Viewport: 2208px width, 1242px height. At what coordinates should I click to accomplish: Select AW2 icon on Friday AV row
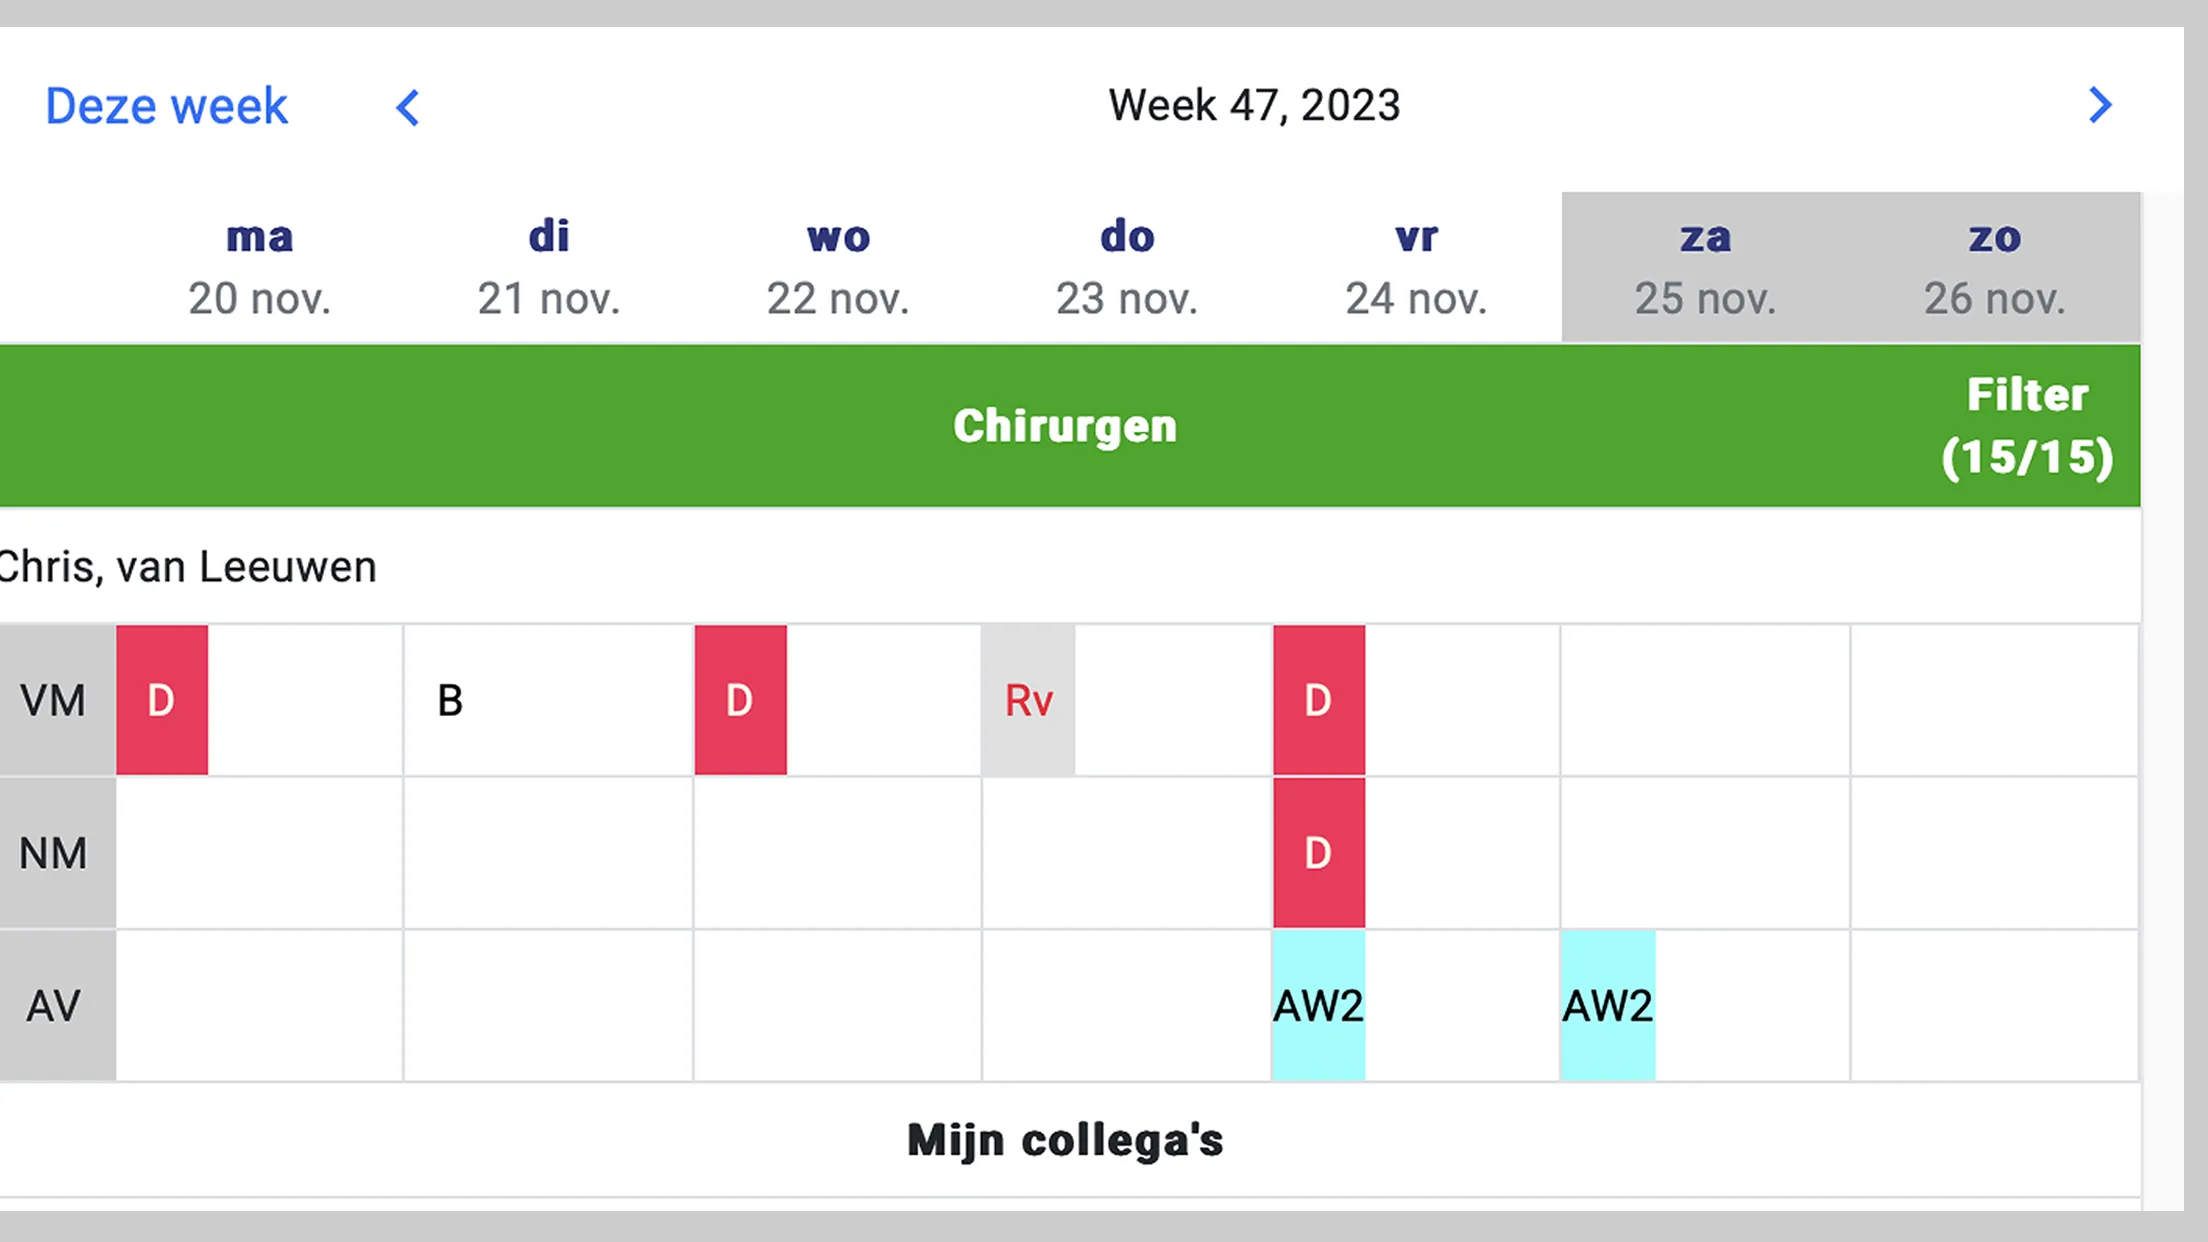(1315, 1004)
